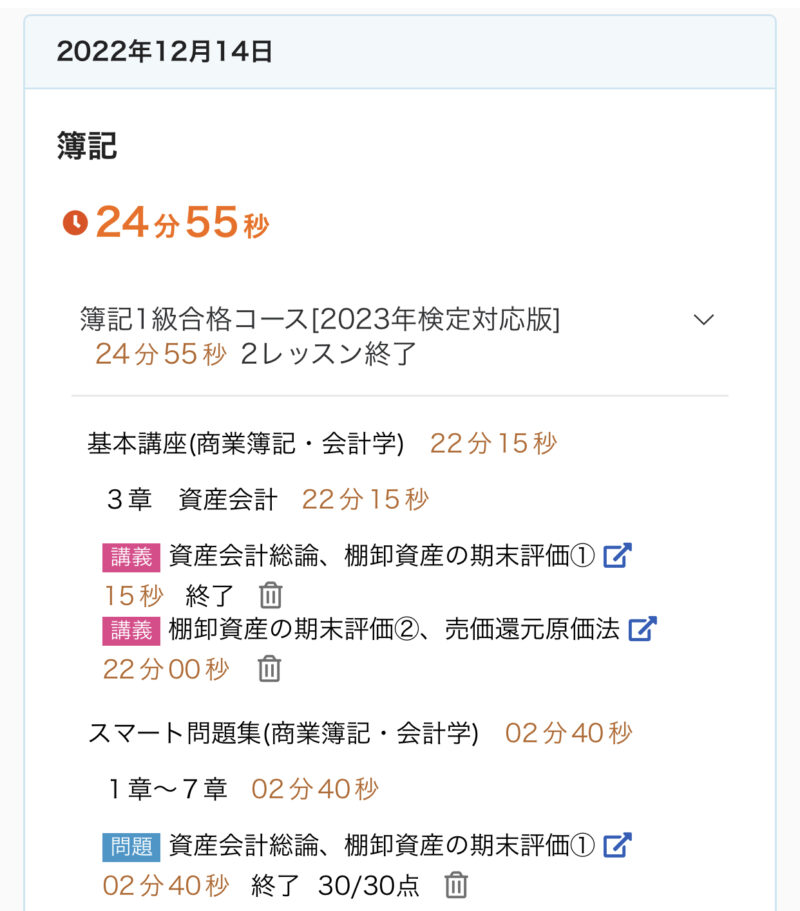Viewport: 800px width, 911px height.
Task: Click the blue 問題 tag
Action: click(130, 846)
